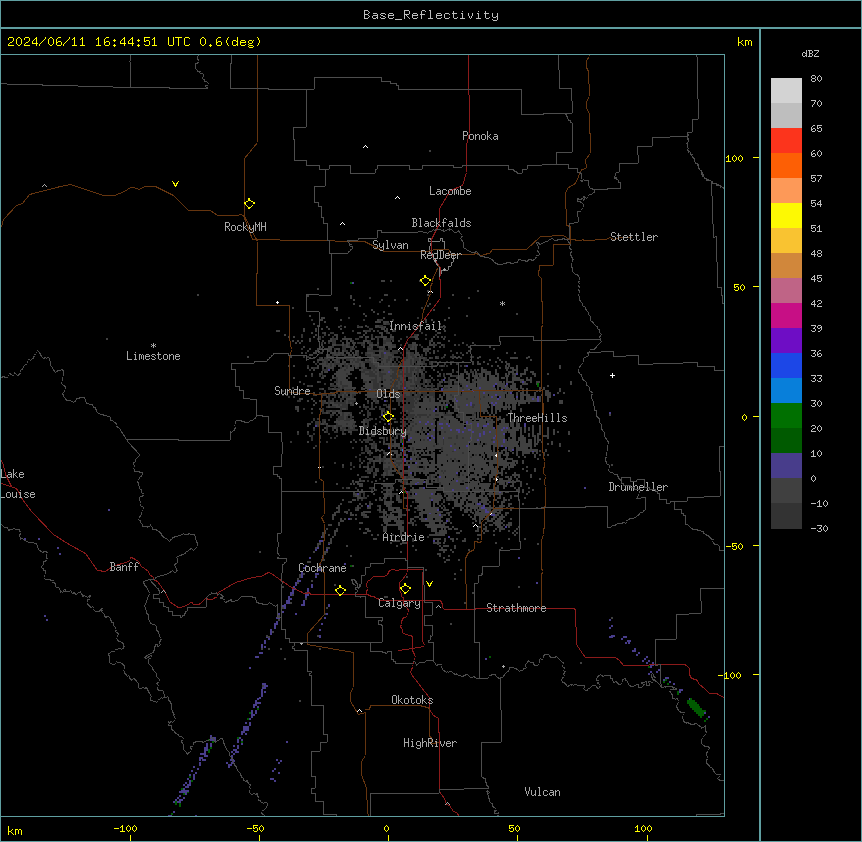Image resolution: width=862 pixels, height=842 pixels.
Task: Click the Base_Reflectivity title
Action: click(431, 15)
